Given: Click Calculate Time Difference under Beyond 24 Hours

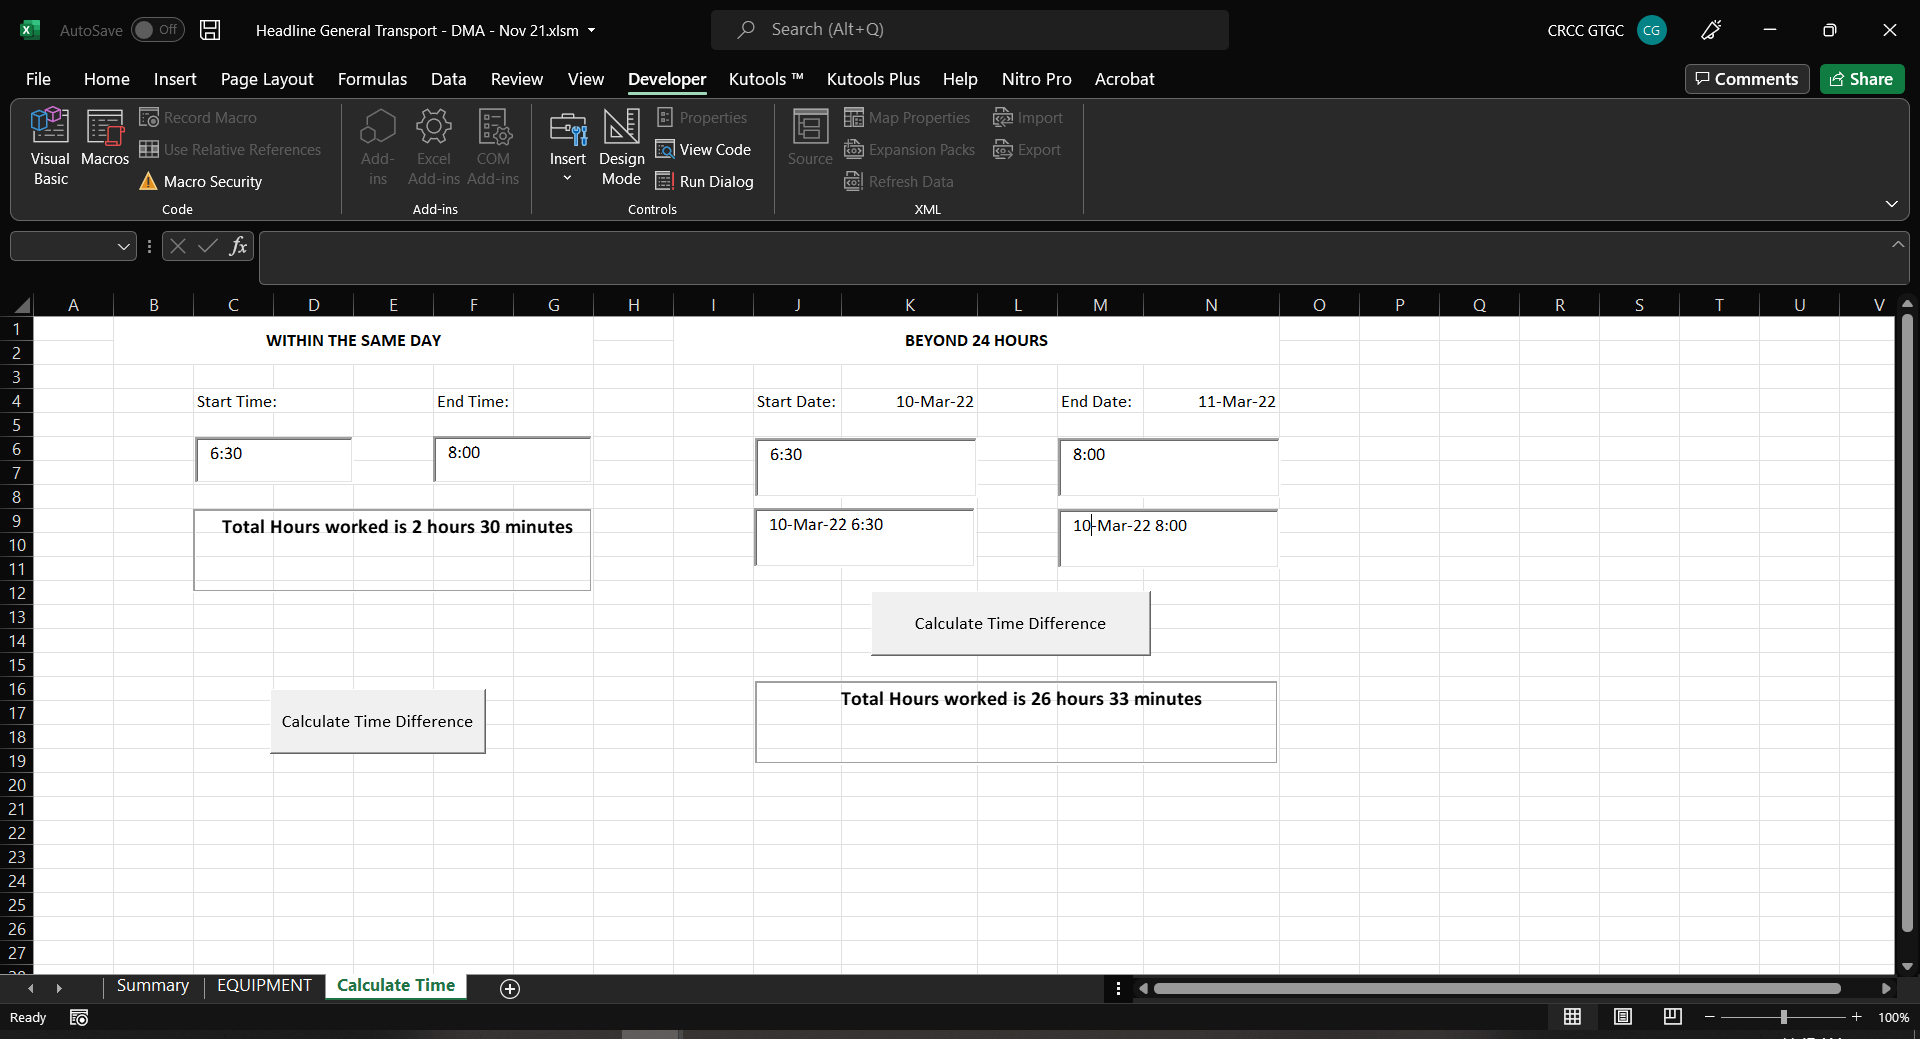Looking at the screenshot, I should point(1010,623).
